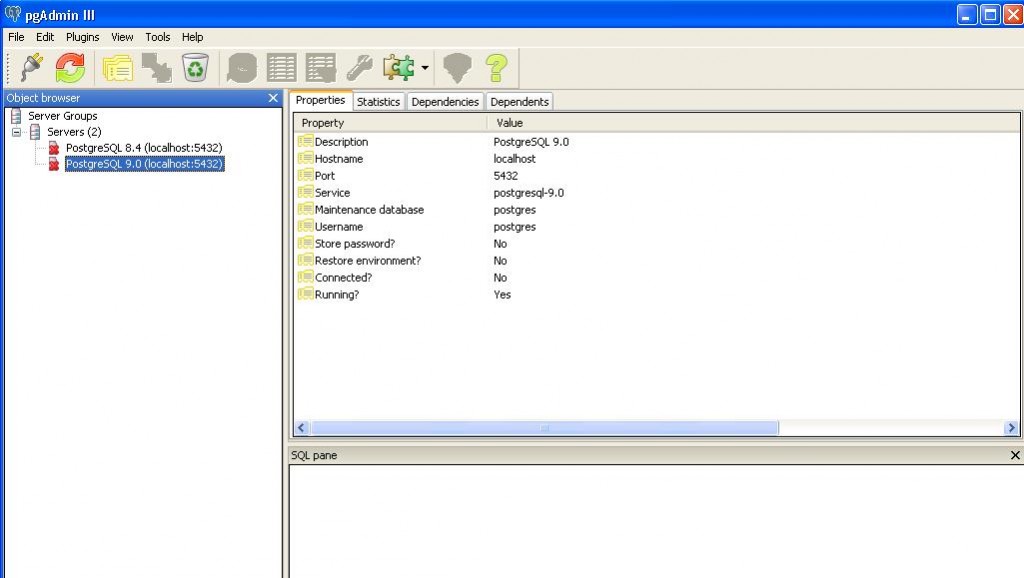Viewport: 1024px width, 578px height.
Task: Open the SQL query tool icon
Action: 242,68
